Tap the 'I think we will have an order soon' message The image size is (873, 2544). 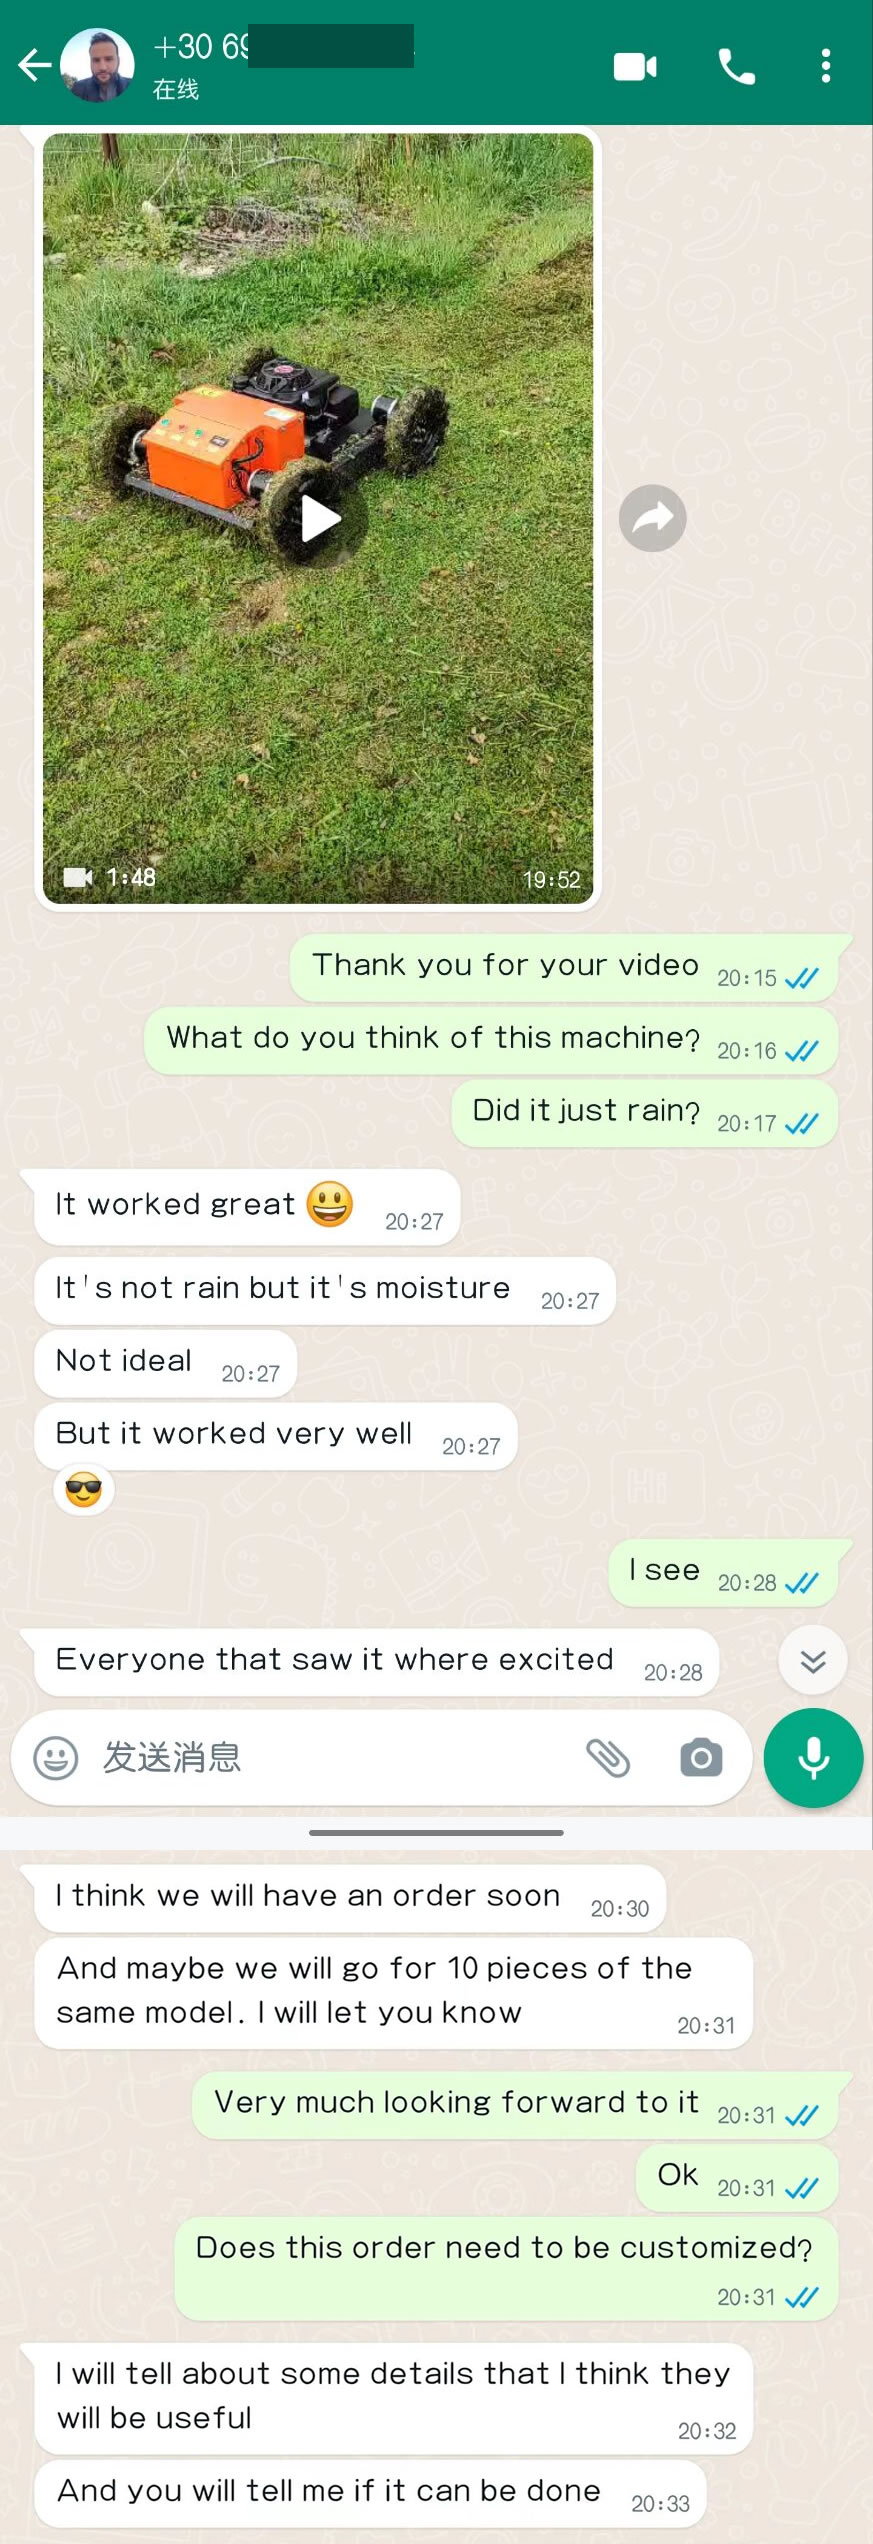point(350,1898)
